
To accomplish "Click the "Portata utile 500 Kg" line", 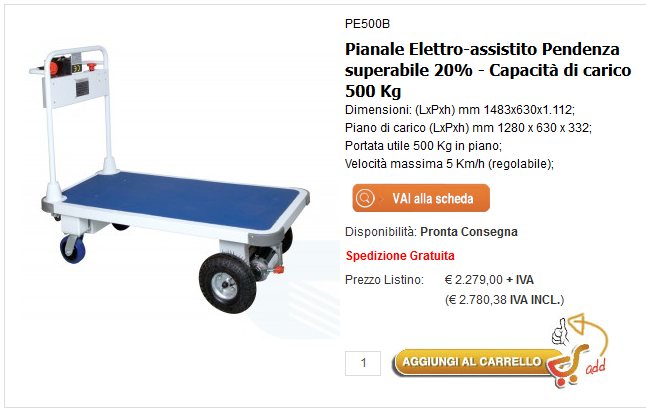I will pyautogui.click(x=423, y=145).
